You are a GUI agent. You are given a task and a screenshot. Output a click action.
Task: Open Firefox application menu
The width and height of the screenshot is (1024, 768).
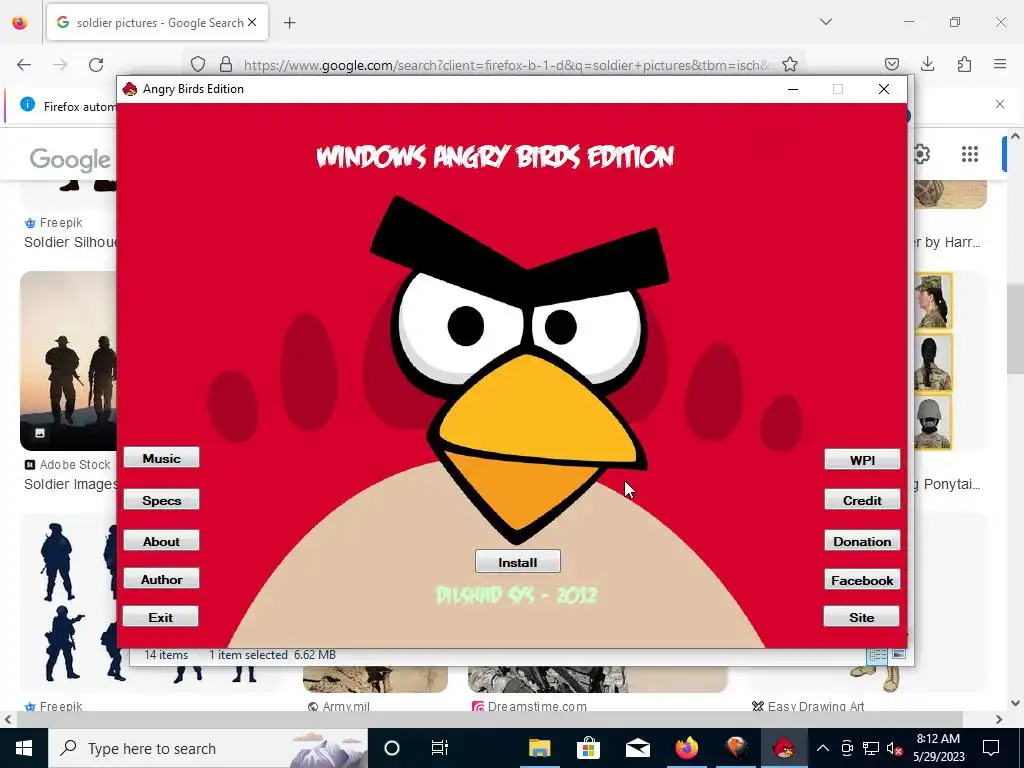tap(1000, 64)
